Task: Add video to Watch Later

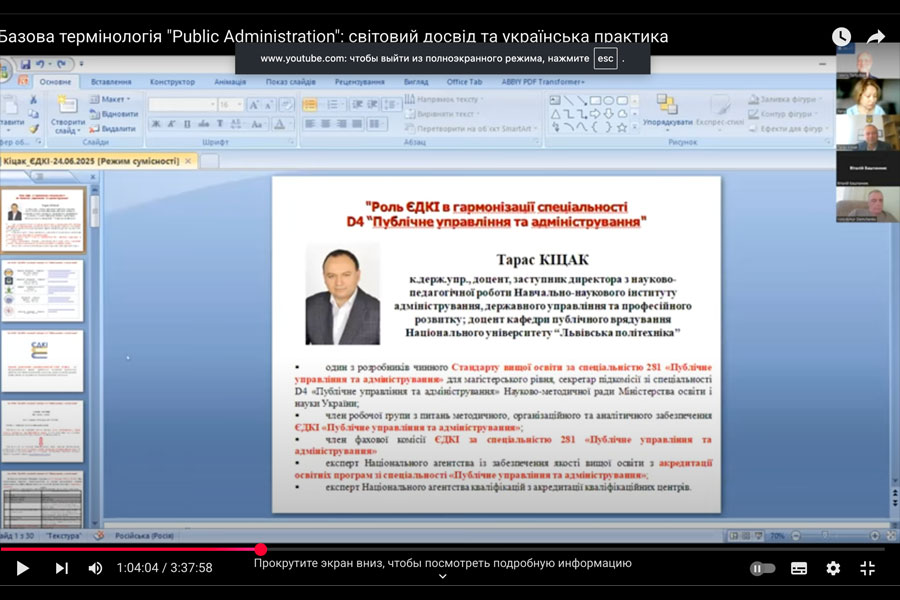Action: [x=841, y=37]
